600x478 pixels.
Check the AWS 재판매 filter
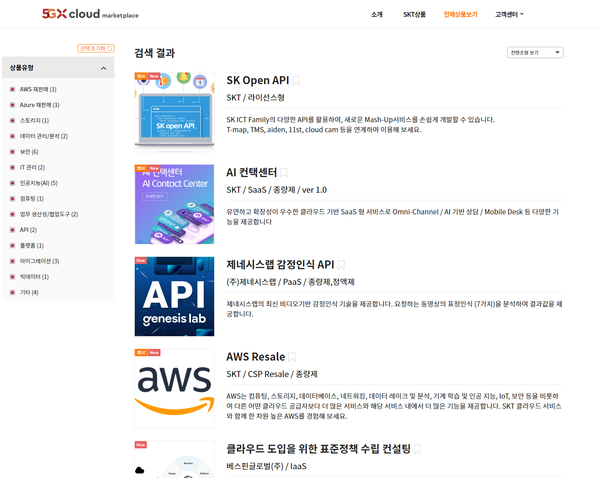coord(13,89)
